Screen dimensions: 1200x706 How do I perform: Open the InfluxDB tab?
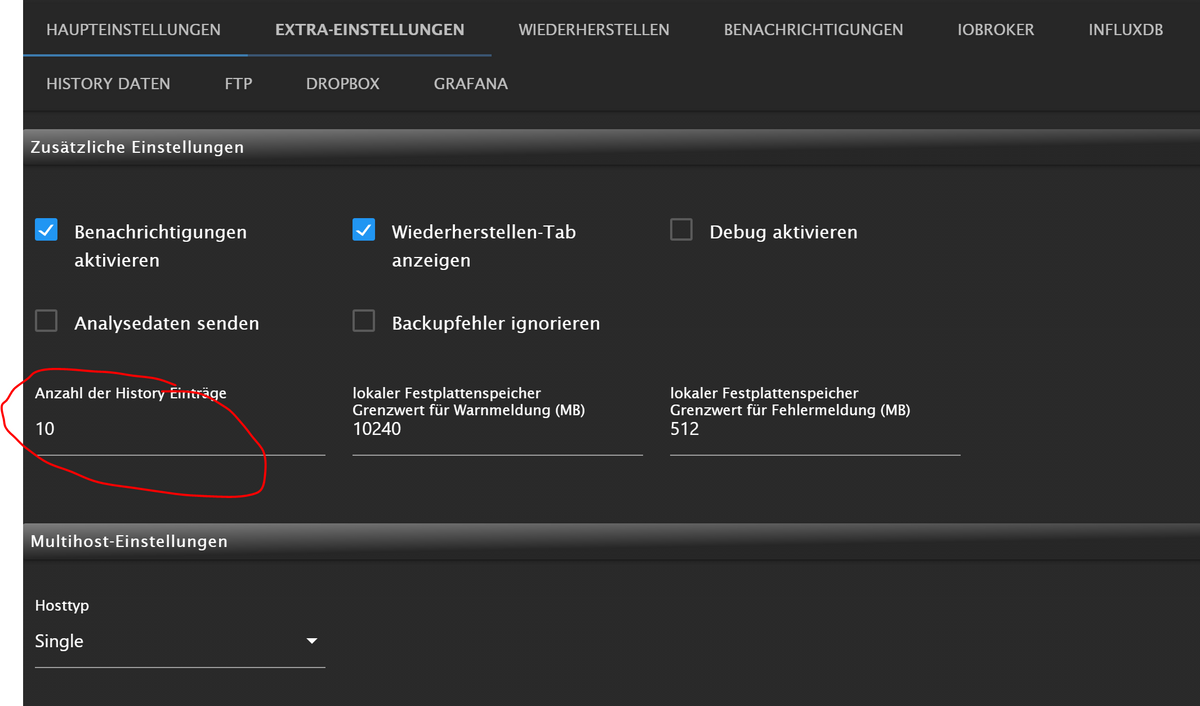tap(1126, 29)
